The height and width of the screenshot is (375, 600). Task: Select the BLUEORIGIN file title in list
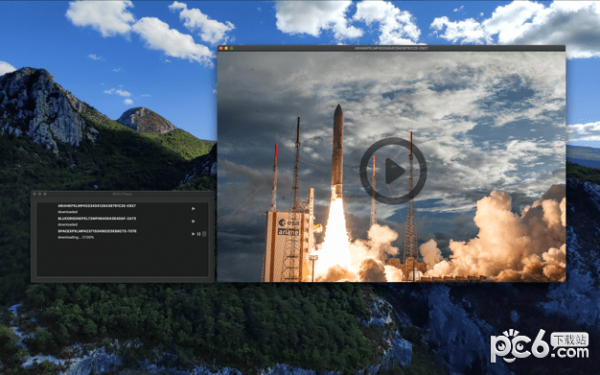click(96, 218)
